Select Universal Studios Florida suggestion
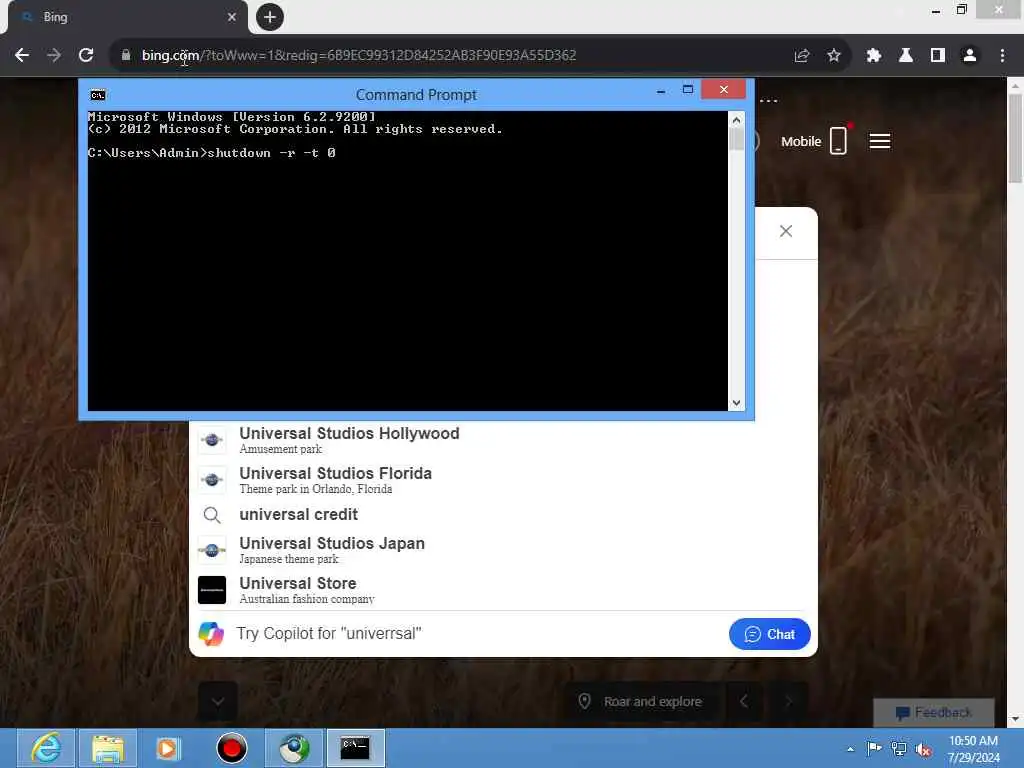 tap(503, 480)
